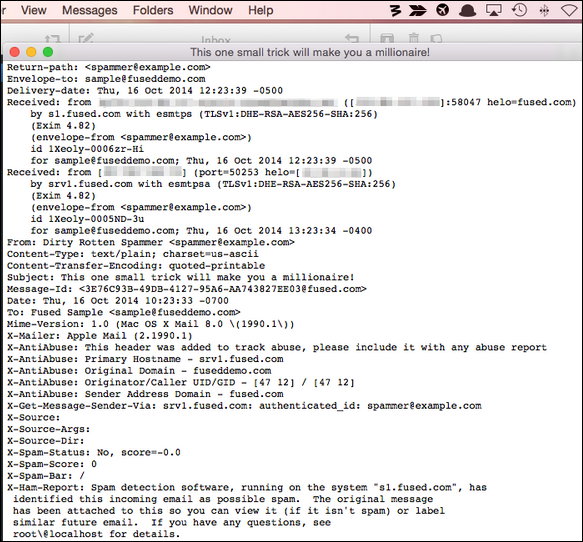This screenshot has width=583, height=542.
Task: Click the Subject header line
Action: point(180,277)
